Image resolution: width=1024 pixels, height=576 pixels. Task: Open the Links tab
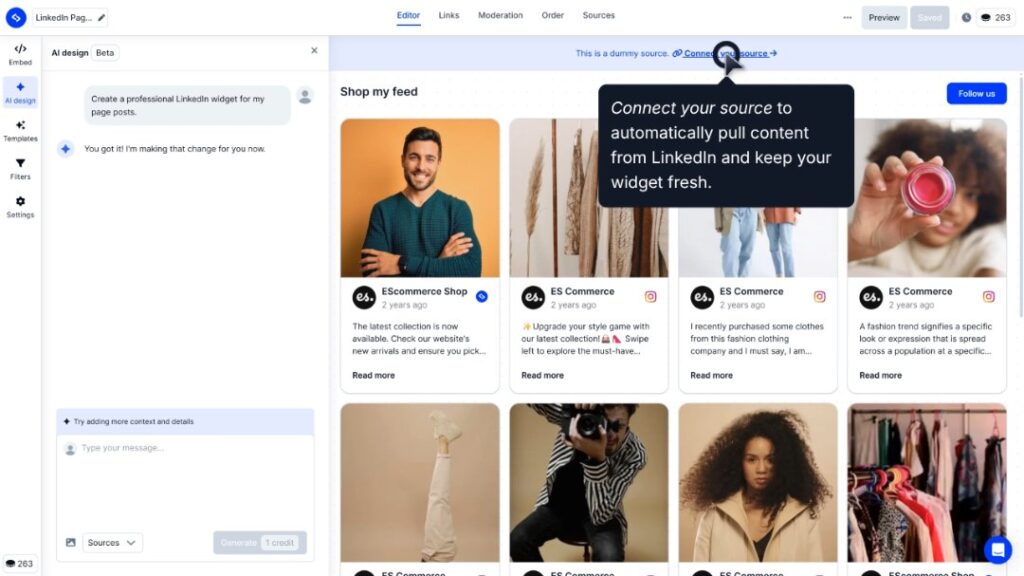point(448,15)
